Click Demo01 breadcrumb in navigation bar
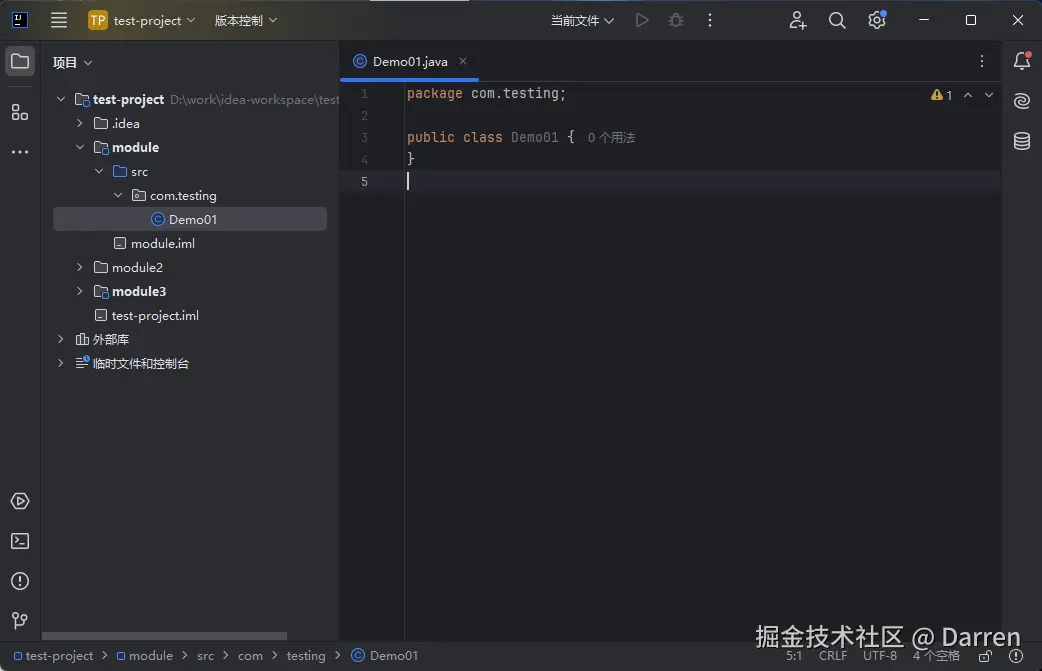 click(x=385, y=656)
